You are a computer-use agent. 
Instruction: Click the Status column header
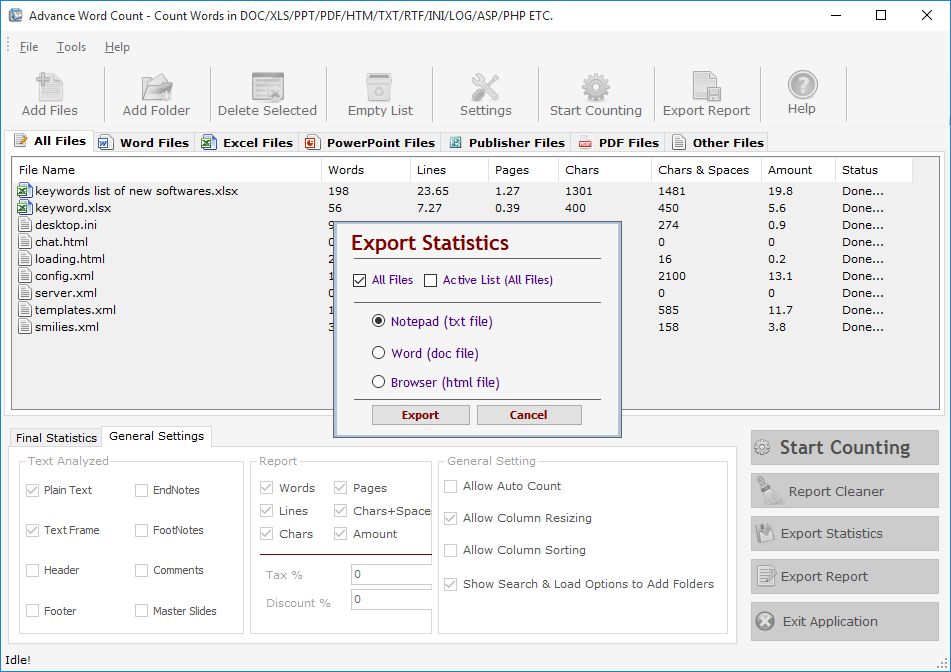pyautogui.click(x=873, y=170)
